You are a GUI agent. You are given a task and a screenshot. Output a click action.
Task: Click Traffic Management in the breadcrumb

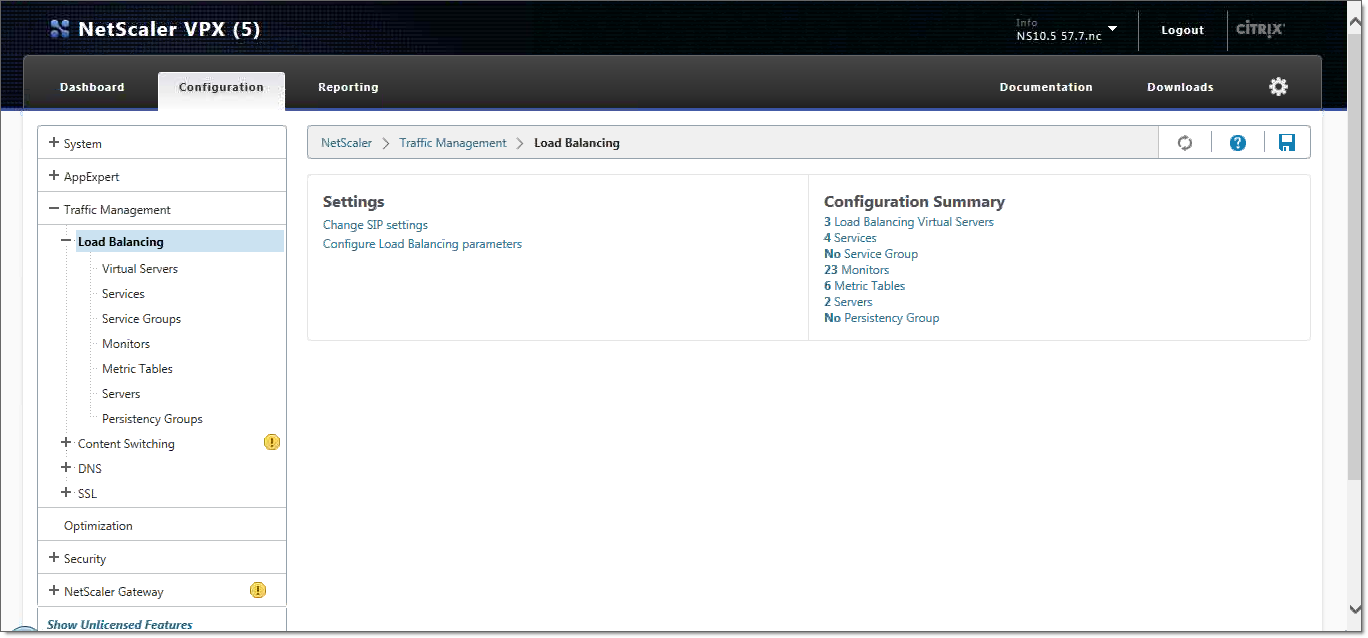pos(453,143)
